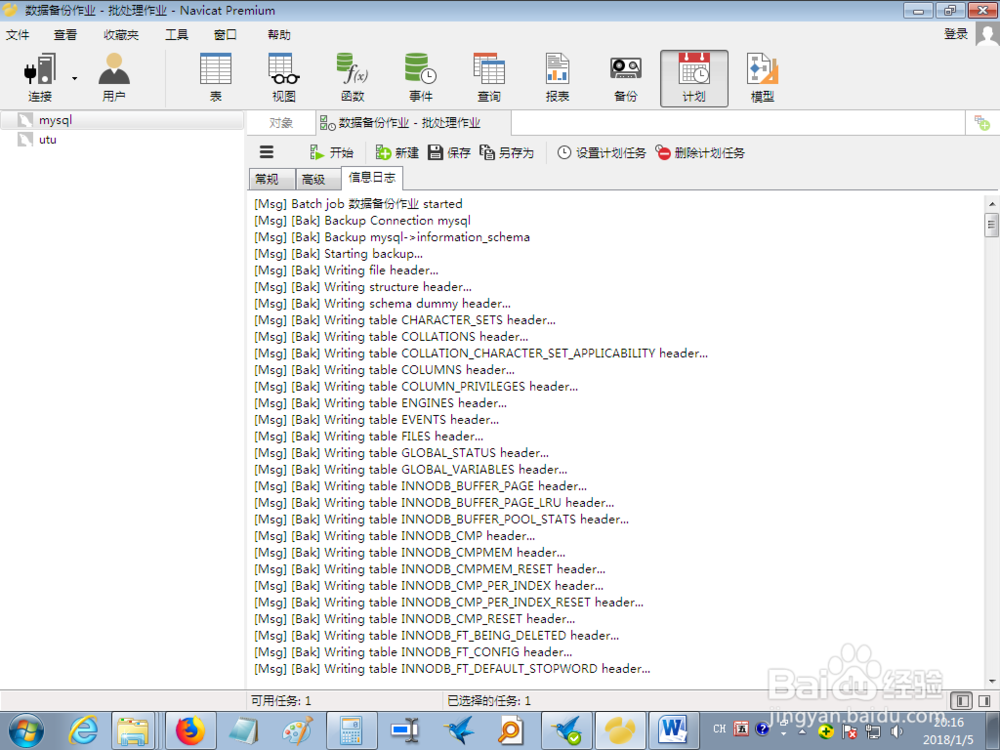Open the 窗口 menu
The height and width of the screenshot is (750, 1000).
click(225, 34)
